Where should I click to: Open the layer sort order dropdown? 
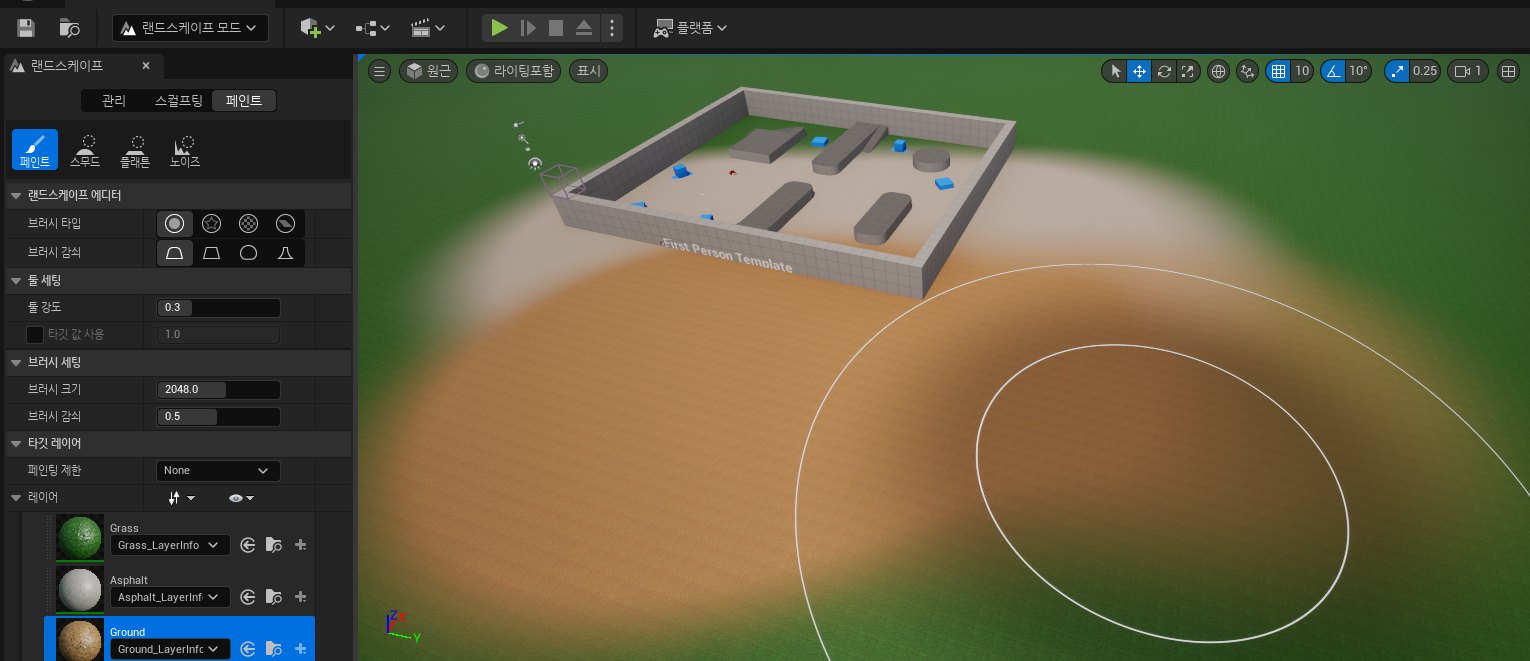click(x=181, y=497)
